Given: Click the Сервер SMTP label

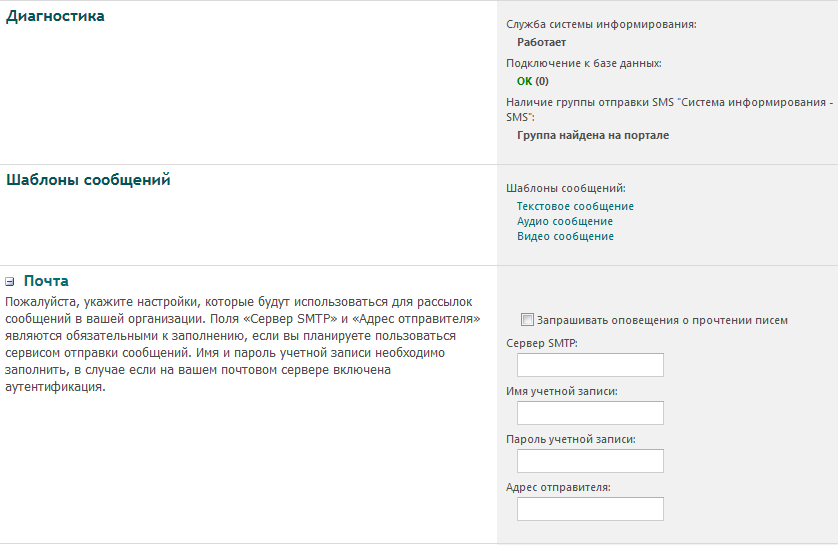Looking at the screenshot, I should click(542, 343).
